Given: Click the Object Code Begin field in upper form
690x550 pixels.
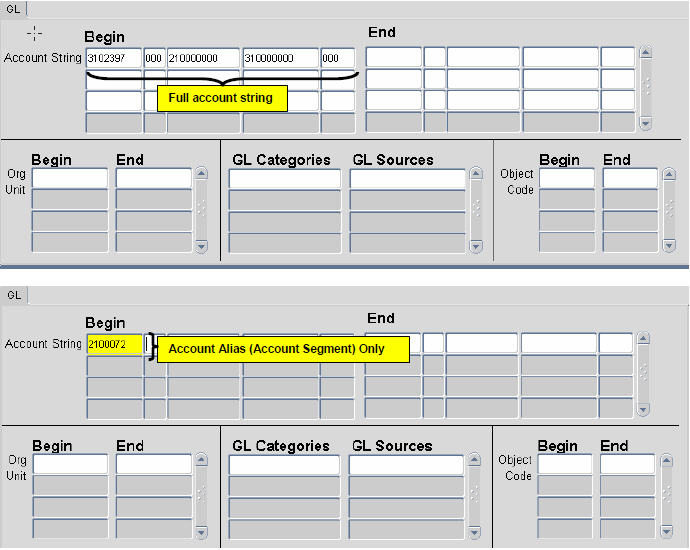Looking at the screenshot, I should tap(566, 178).
